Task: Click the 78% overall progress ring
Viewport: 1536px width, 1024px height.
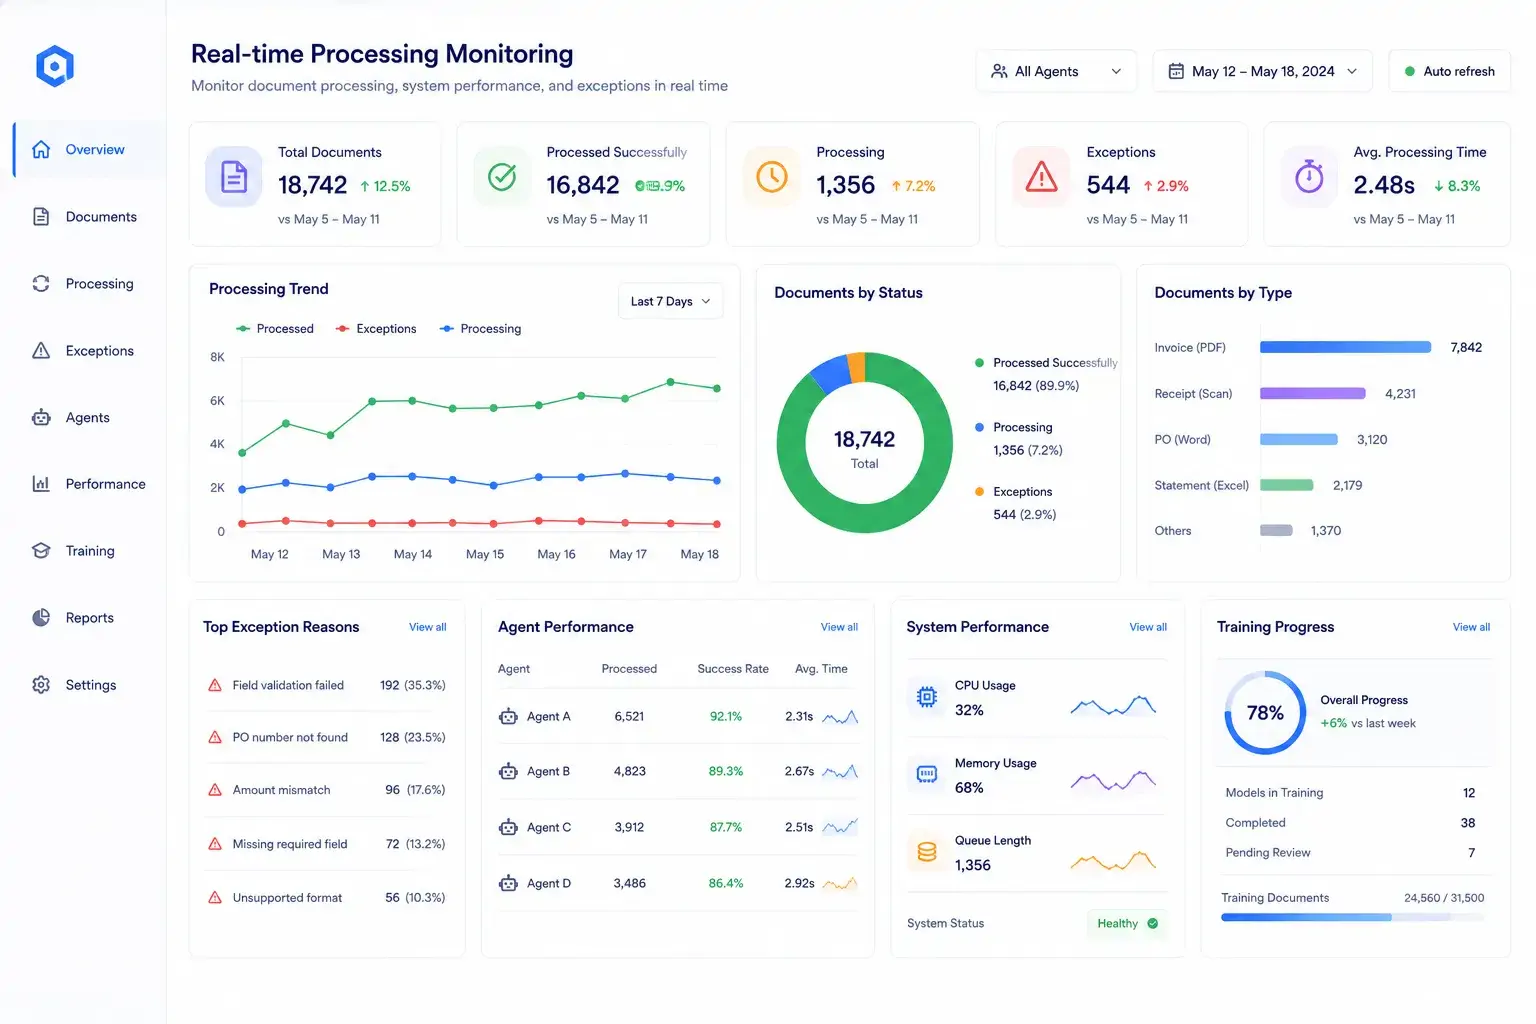Action: (x=1265, y=712)
